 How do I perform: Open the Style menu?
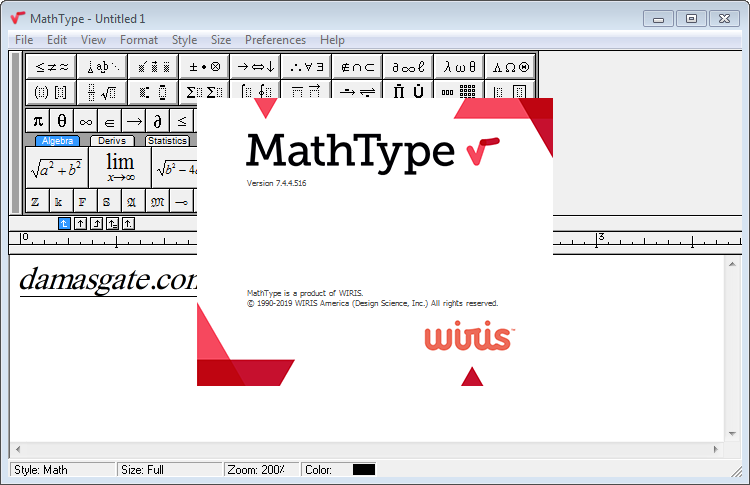[x=185, y=40]
